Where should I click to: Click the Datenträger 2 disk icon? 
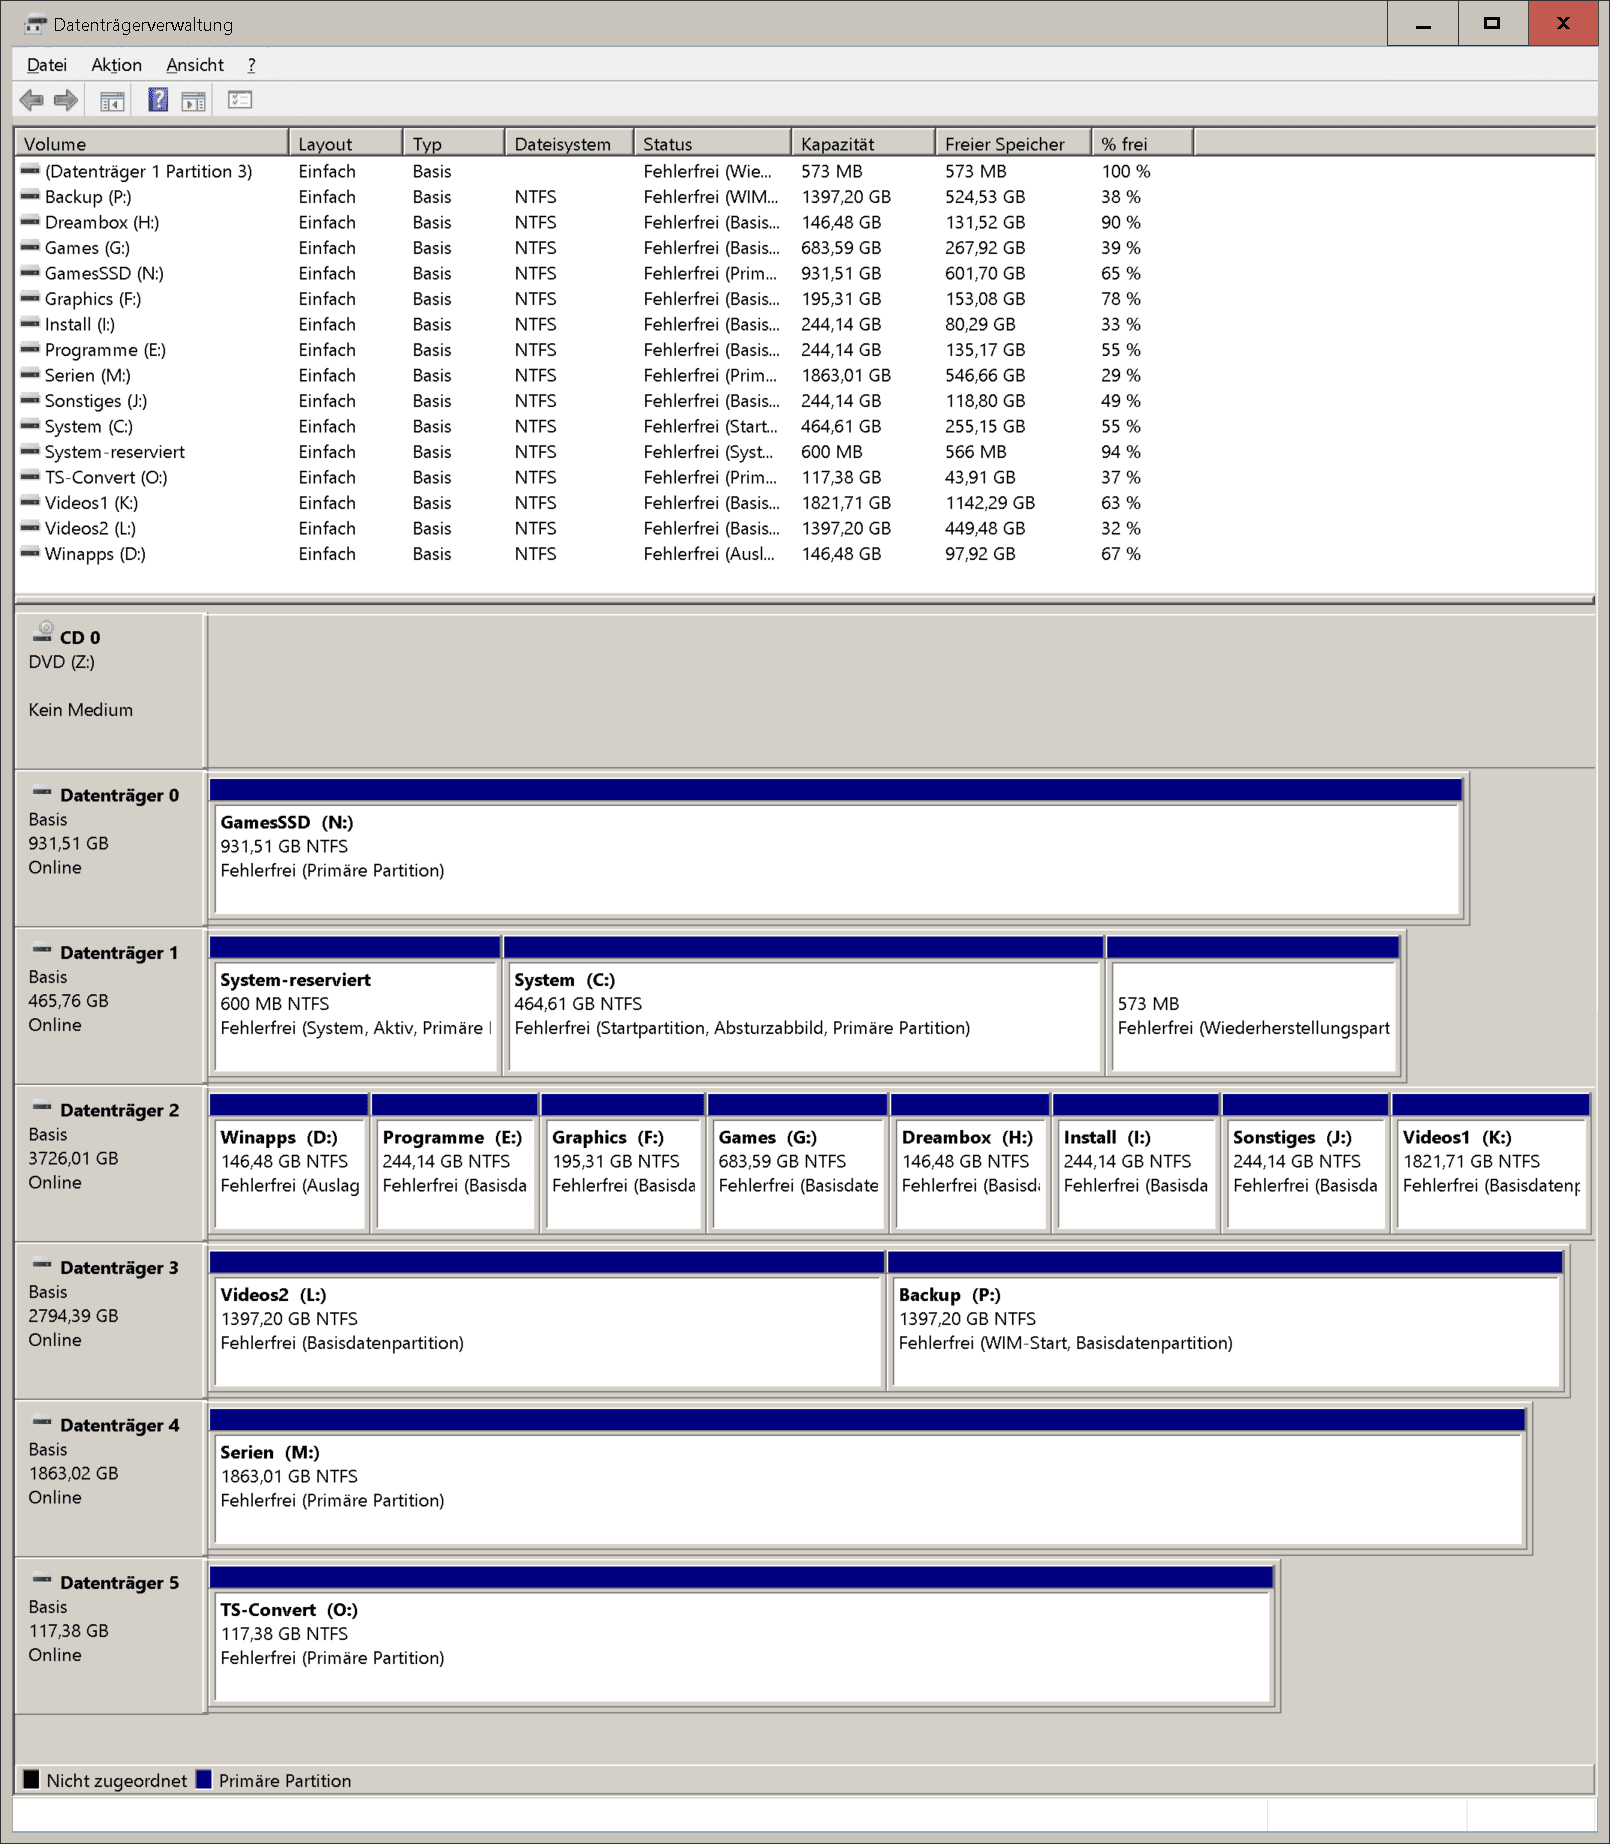42,1108
